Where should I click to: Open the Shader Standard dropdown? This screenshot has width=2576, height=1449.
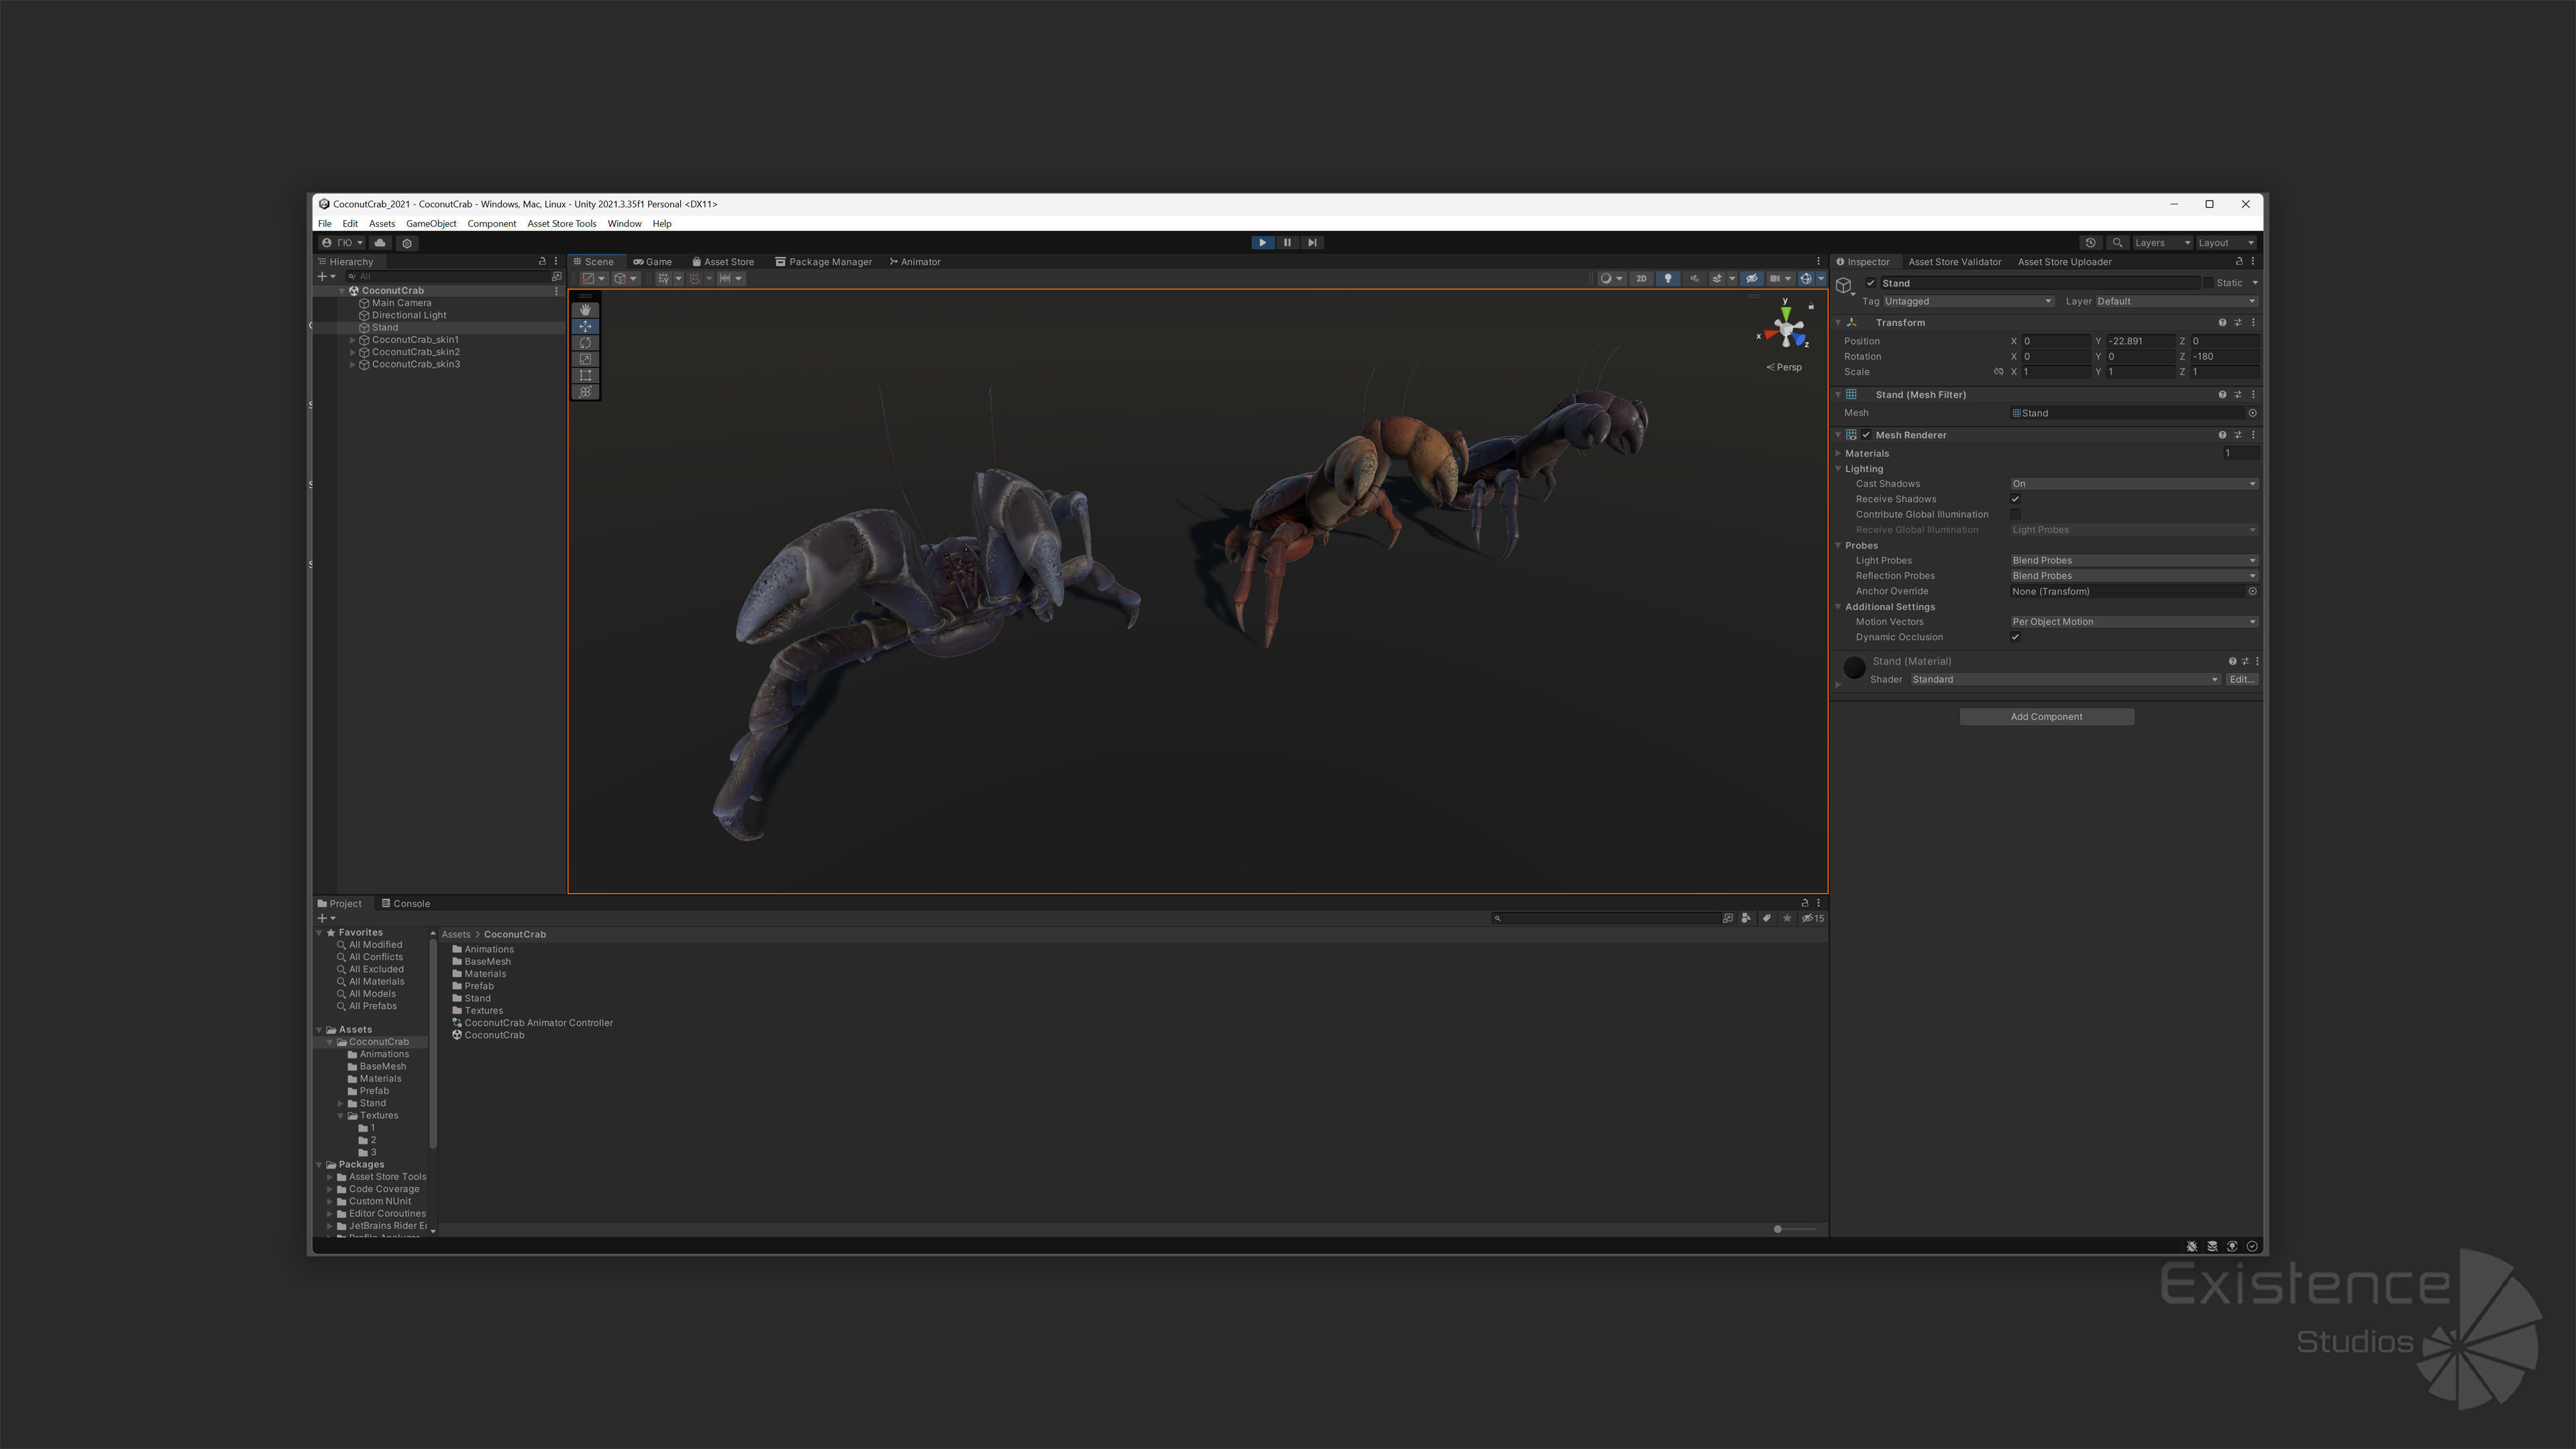(x=2065, y=680)
